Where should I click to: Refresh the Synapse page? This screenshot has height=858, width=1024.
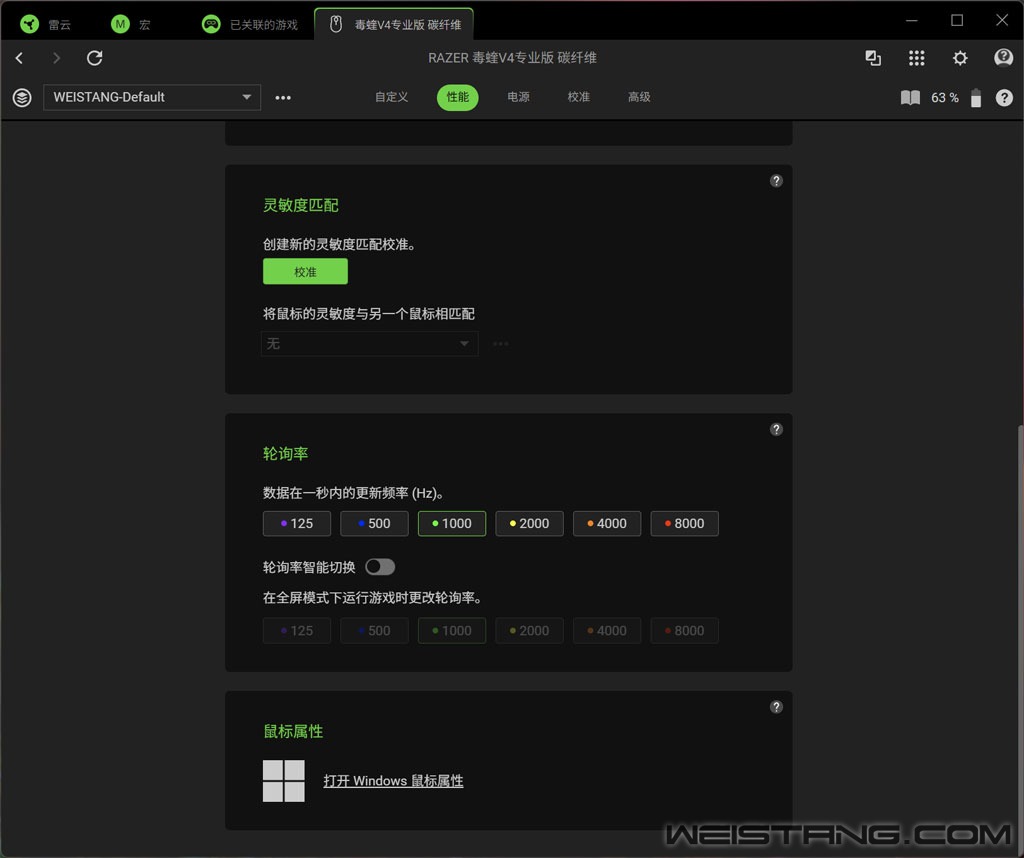(x=95, y=58)
